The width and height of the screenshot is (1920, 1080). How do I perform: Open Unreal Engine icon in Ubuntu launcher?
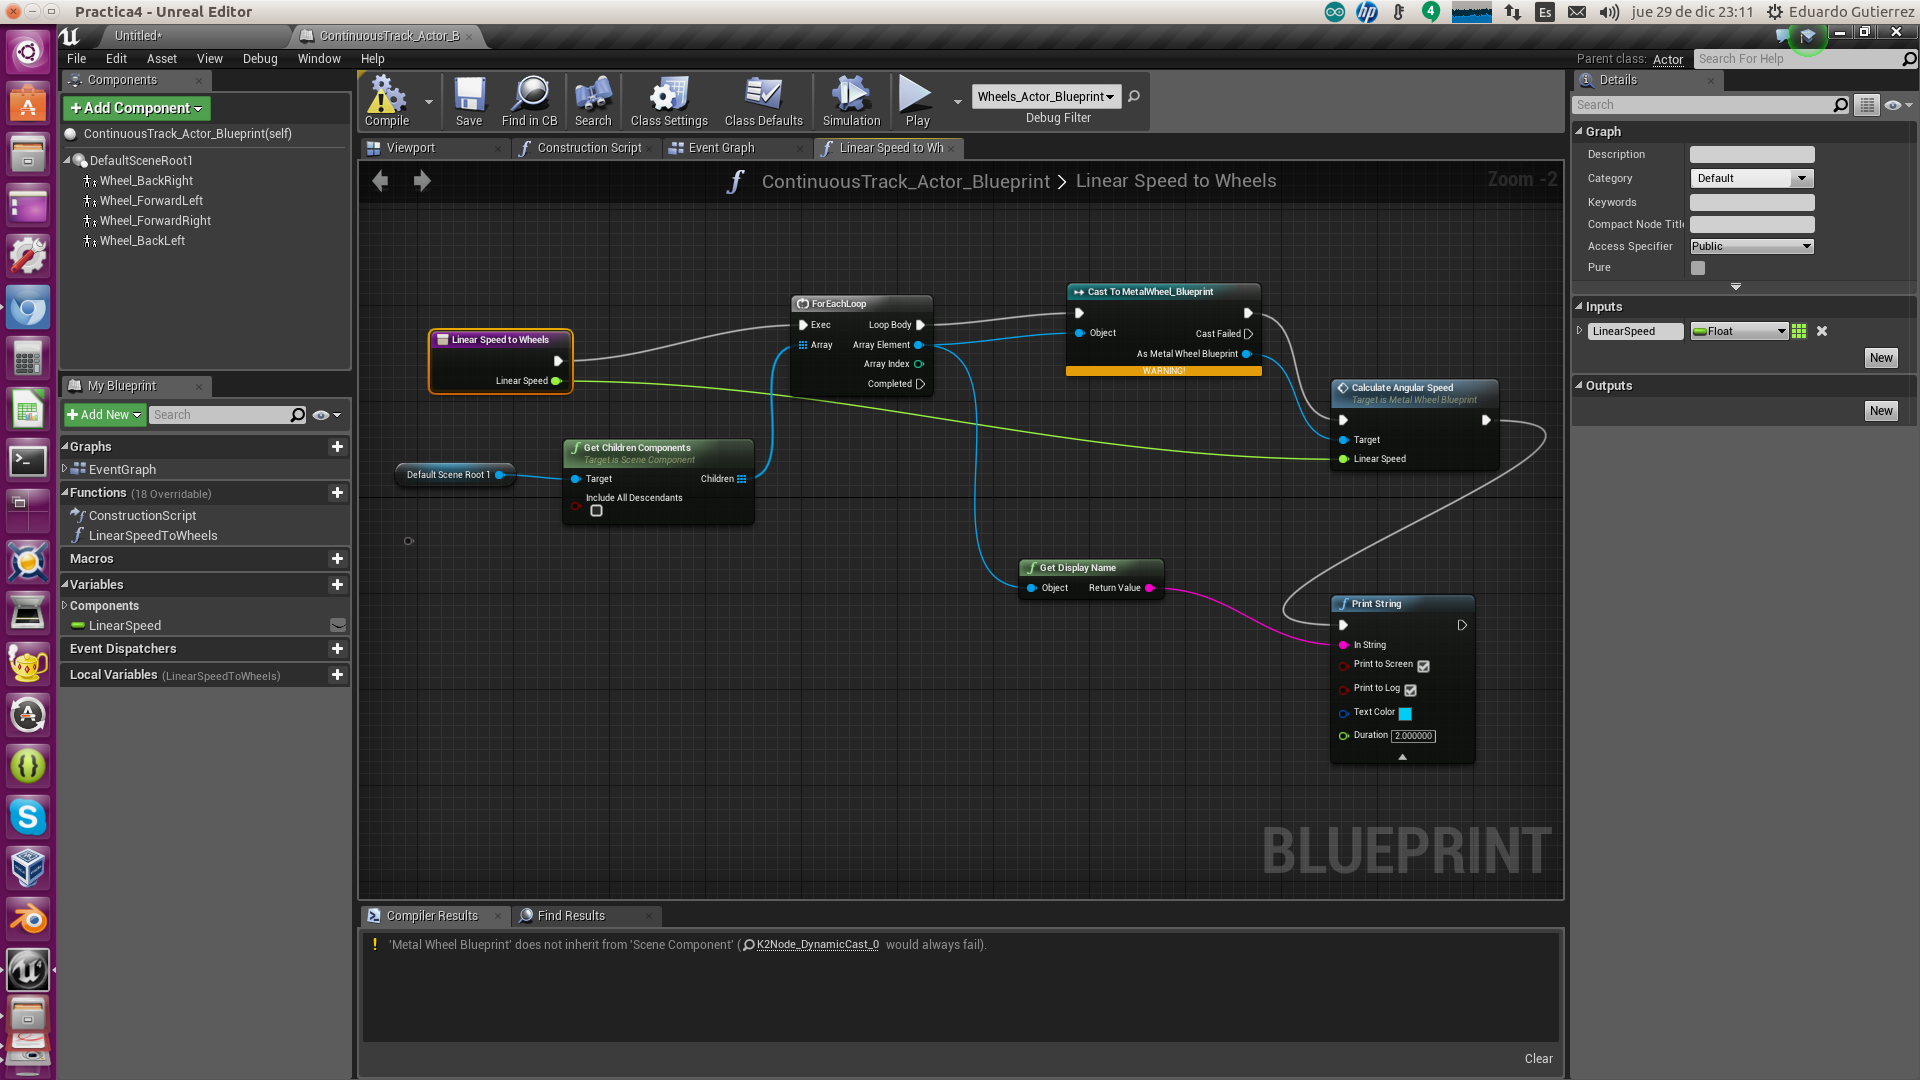click(x=28, y=969)
